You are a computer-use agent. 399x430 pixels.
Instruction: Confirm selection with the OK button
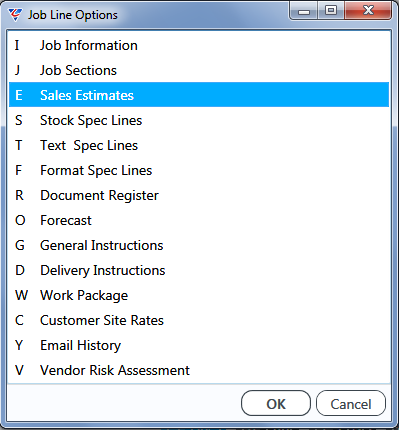(x=276, y=403)
